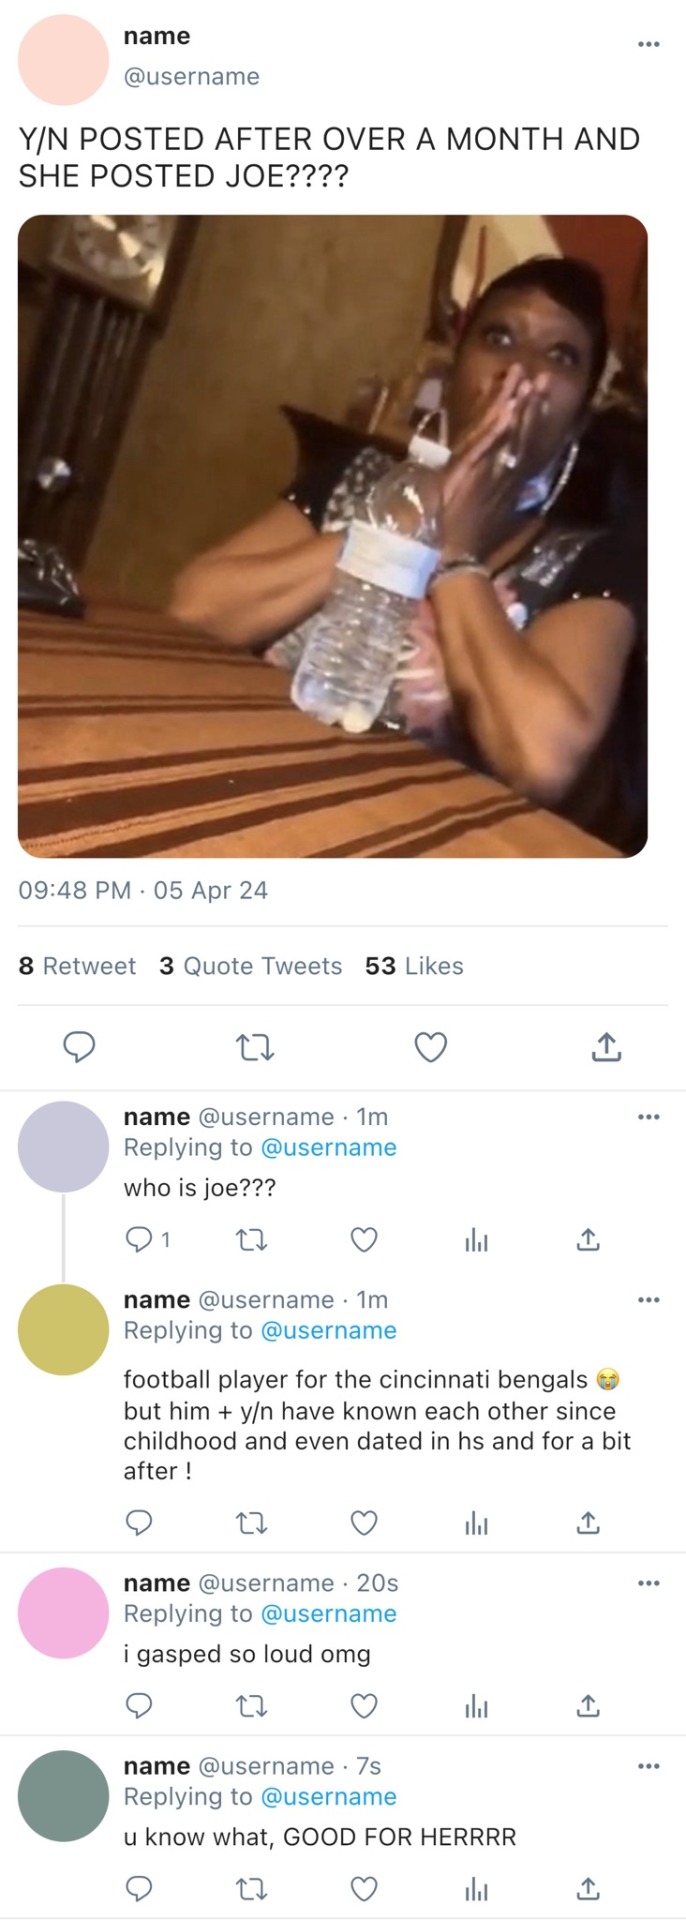686x1920 pixels.
Task: View analytics for "who is joe???" reply
Action: (x=476, y=1240)
